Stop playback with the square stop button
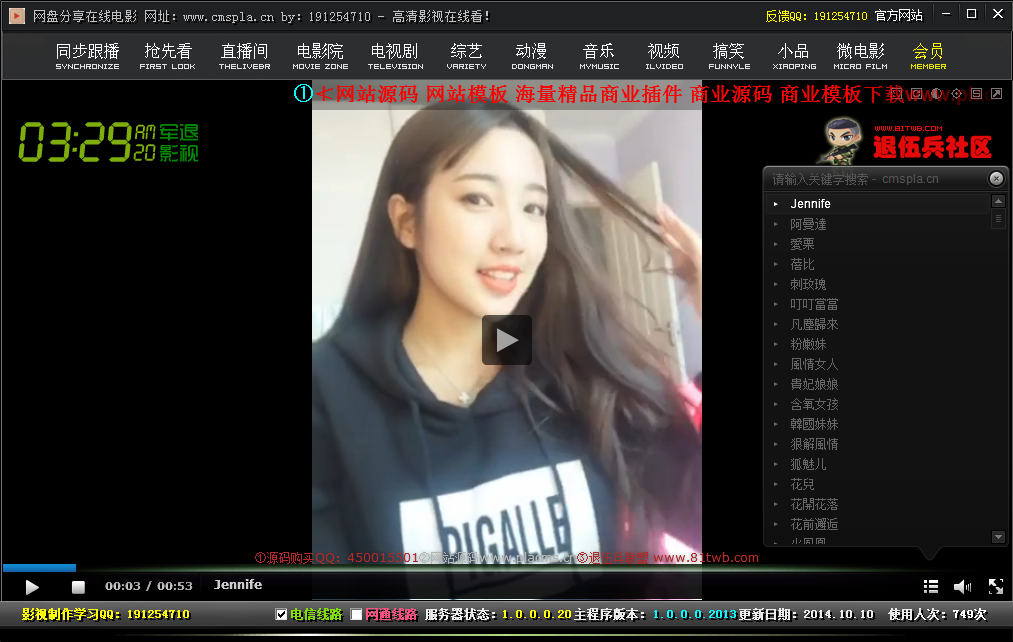The width and height of the screenshot is (1013, 642). coord(78,586)
